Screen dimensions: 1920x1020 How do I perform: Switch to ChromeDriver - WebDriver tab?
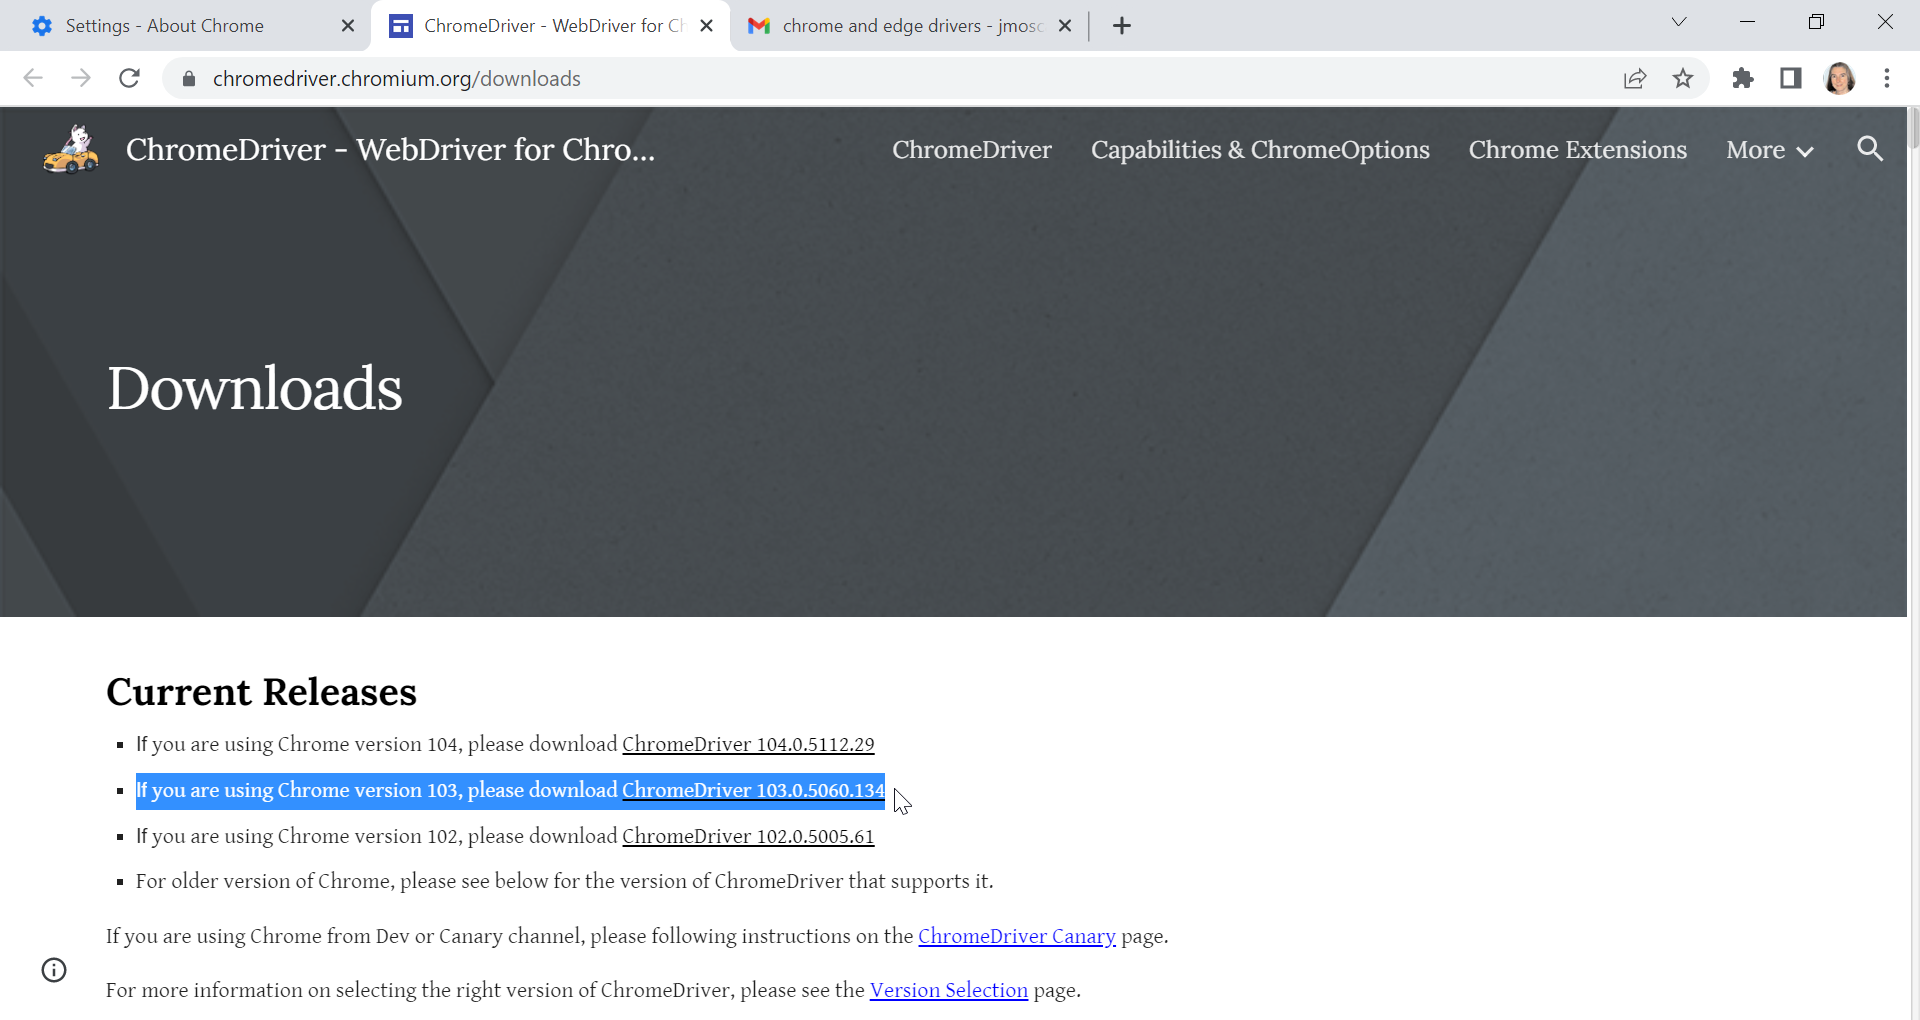coord(550,26)
